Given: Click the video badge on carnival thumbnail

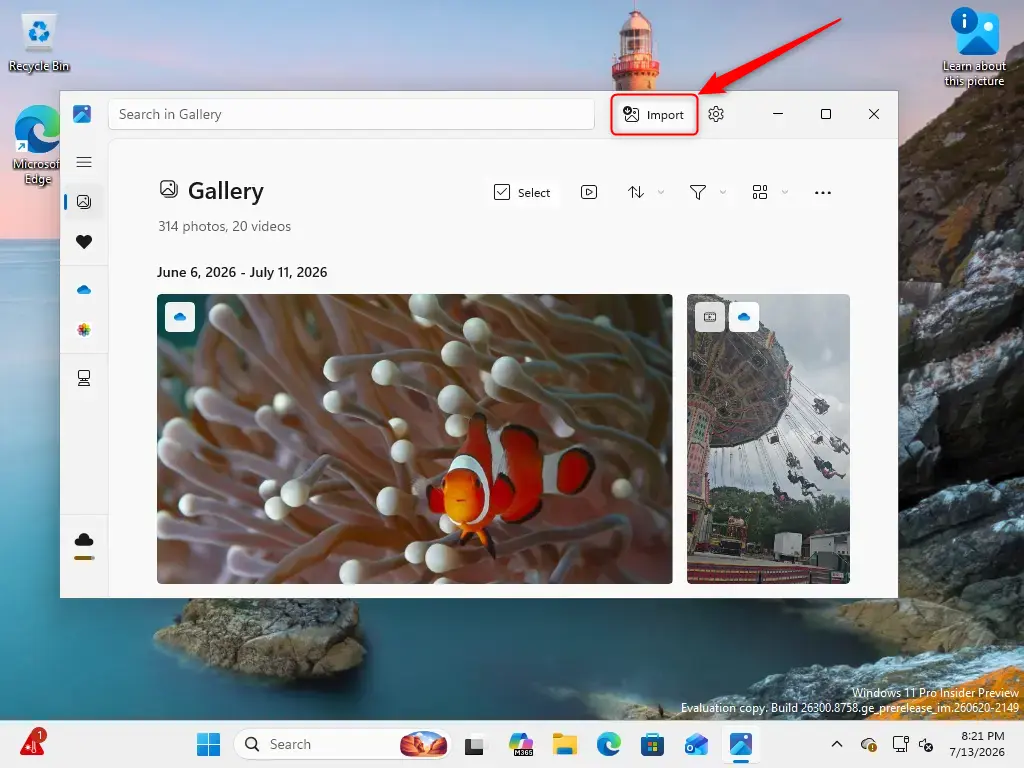Looking at the screenshot, I should pyautogui.click(x=710, y=317).
